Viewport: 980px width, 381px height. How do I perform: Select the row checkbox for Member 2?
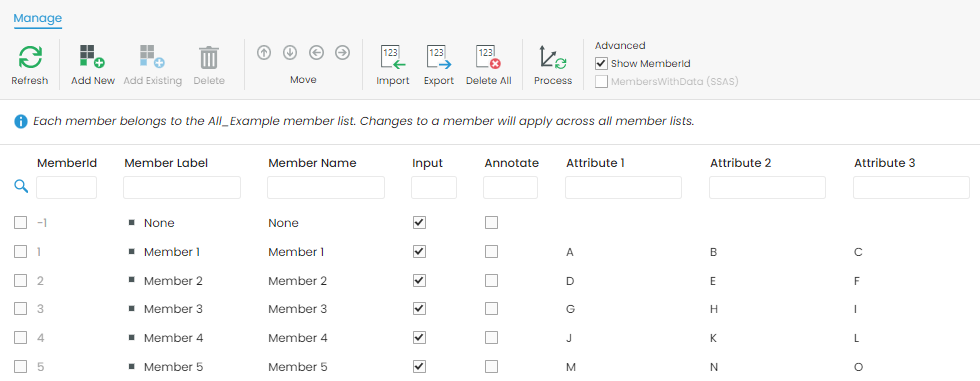[21, 280]
